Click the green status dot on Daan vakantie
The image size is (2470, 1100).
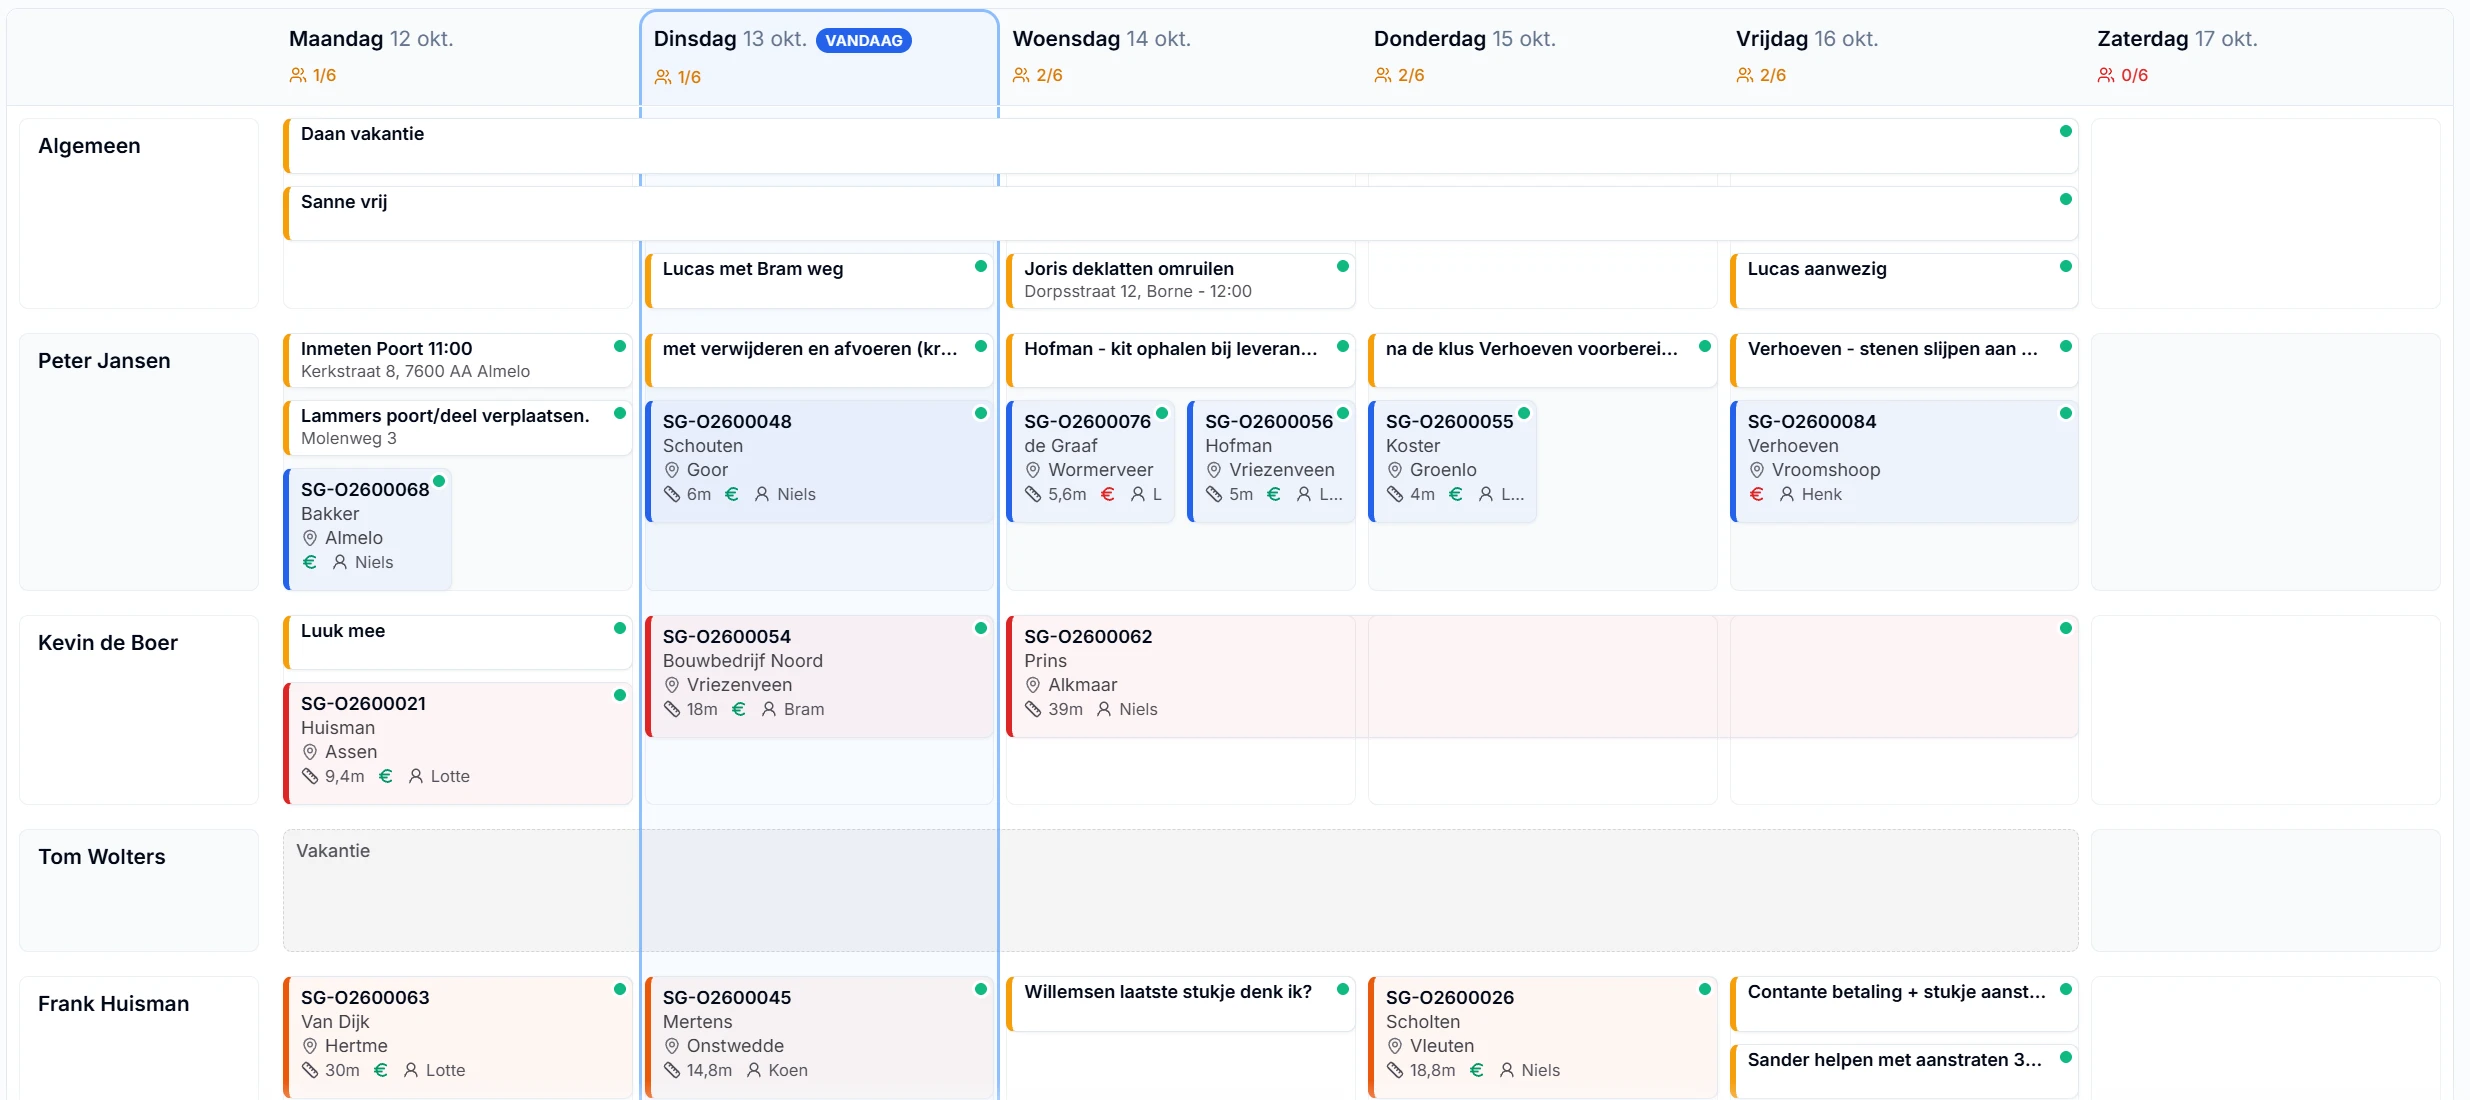[x=2065, y=131]
